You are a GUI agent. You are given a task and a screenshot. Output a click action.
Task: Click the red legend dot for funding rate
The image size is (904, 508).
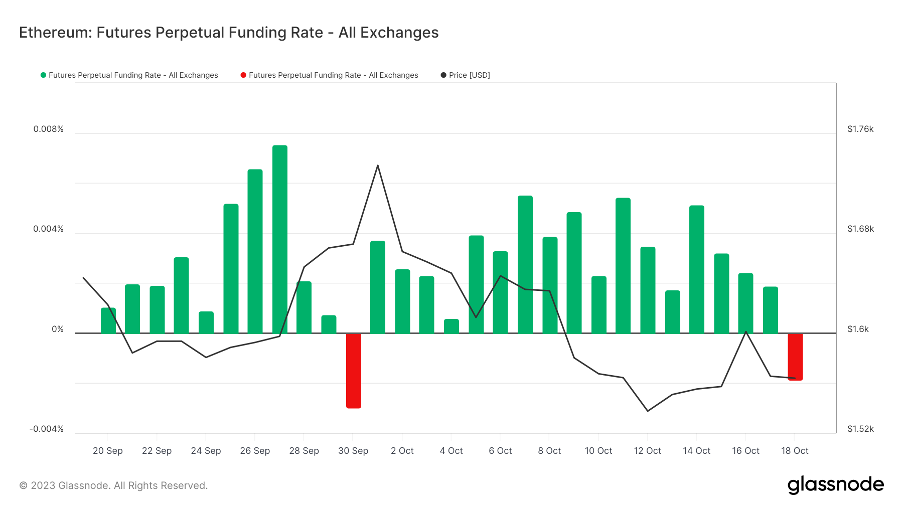pyautogui.click(x=243, y=75)
